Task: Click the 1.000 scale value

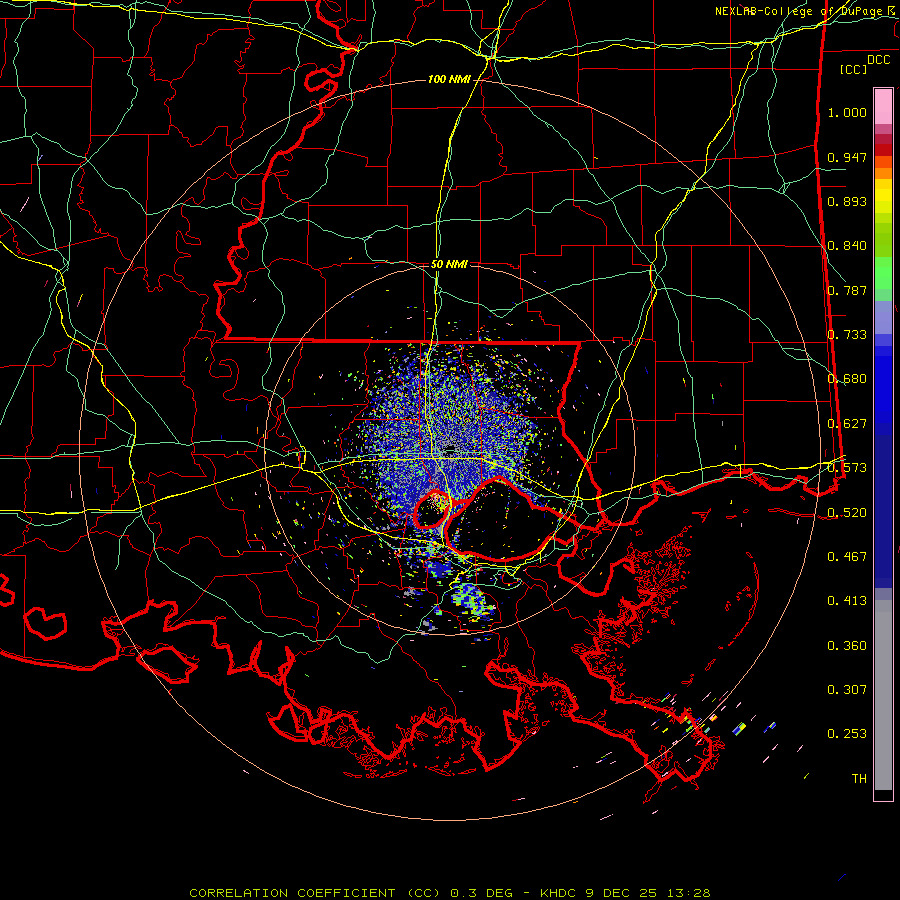Action: pyautogui.click(x=847, y=112)
